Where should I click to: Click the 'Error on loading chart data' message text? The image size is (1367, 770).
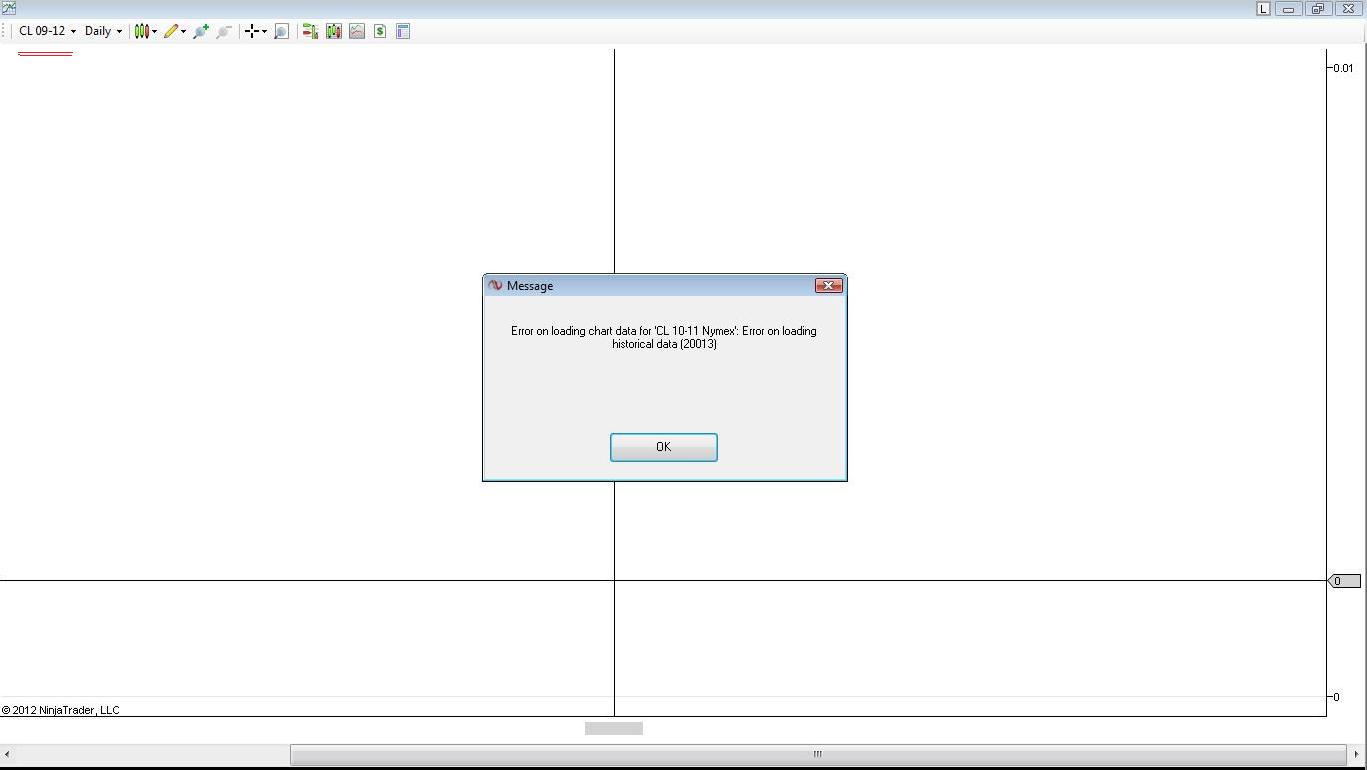coord(664,337)
